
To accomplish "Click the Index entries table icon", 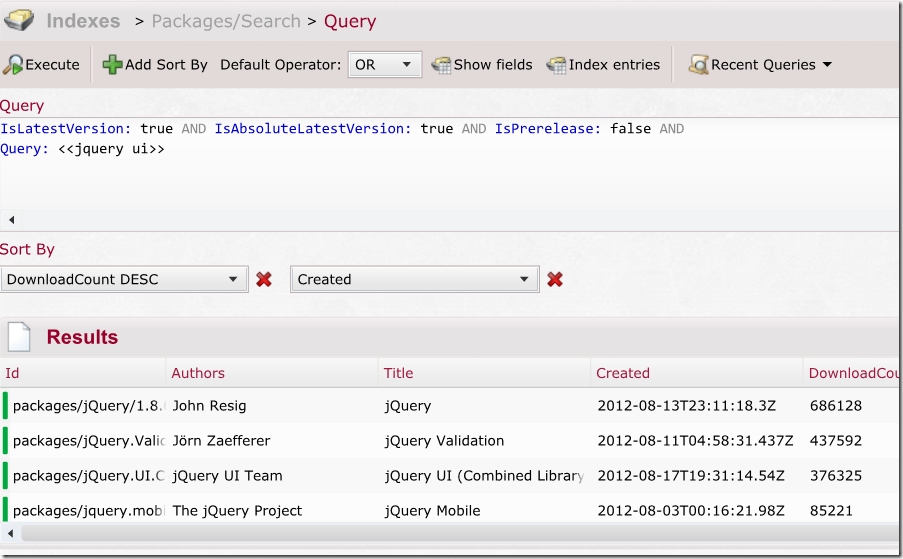I will pyautogui.click(x=556, y=65).
